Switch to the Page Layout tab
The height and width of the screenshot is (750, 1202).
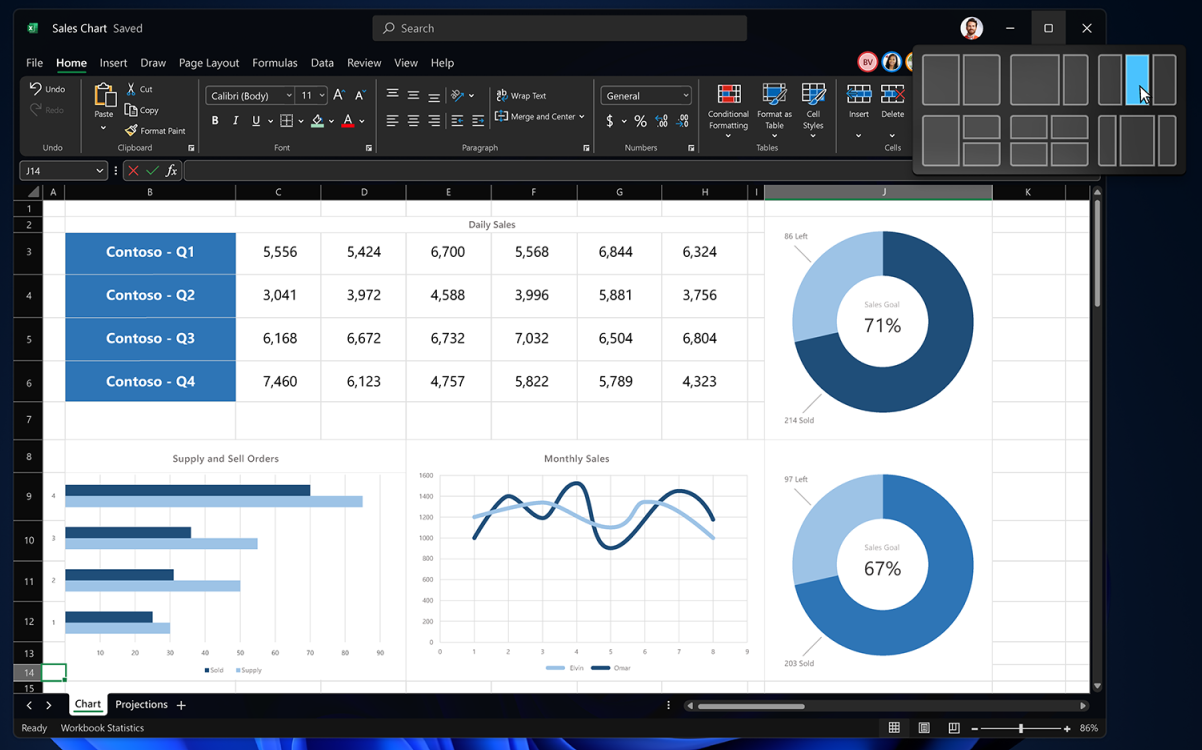pos(208,62)
